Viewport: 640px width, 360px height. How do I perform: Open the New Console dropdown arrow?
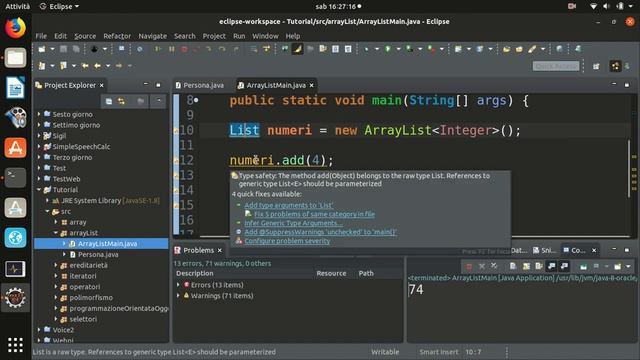[x=628, y=267]
